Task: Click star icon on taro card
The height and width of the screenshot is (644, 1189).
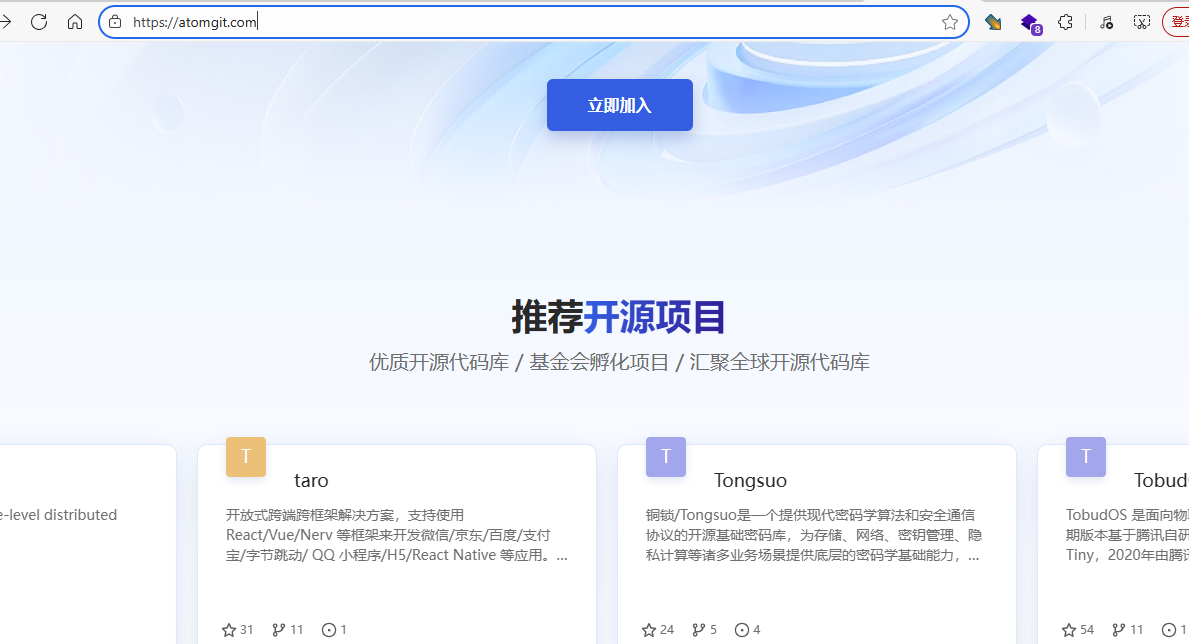Action: click(x=229, y=630)
